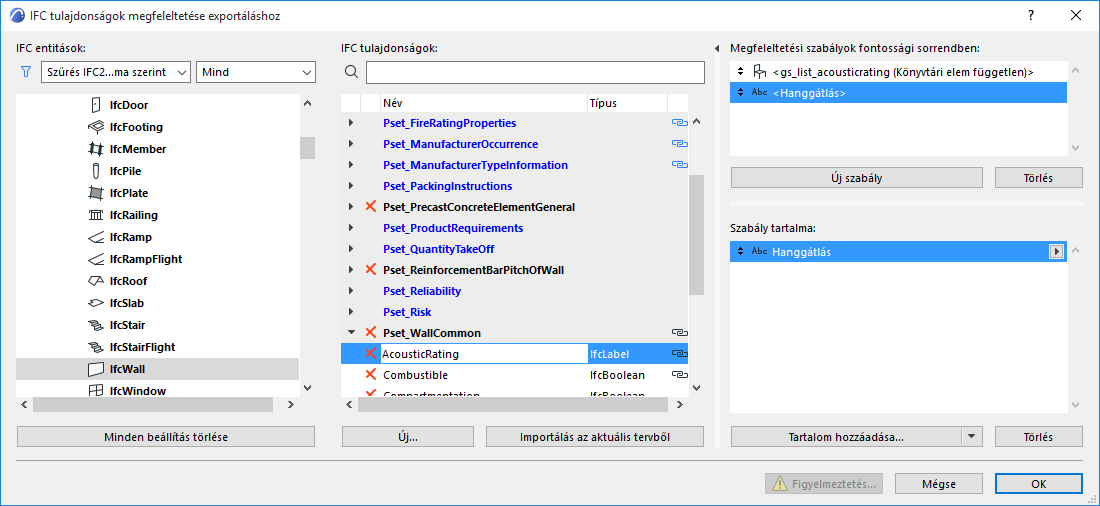The width and height of the screenshot is (1100, 506).
Task: Click the Új szabály button
Action: [857, 178]
